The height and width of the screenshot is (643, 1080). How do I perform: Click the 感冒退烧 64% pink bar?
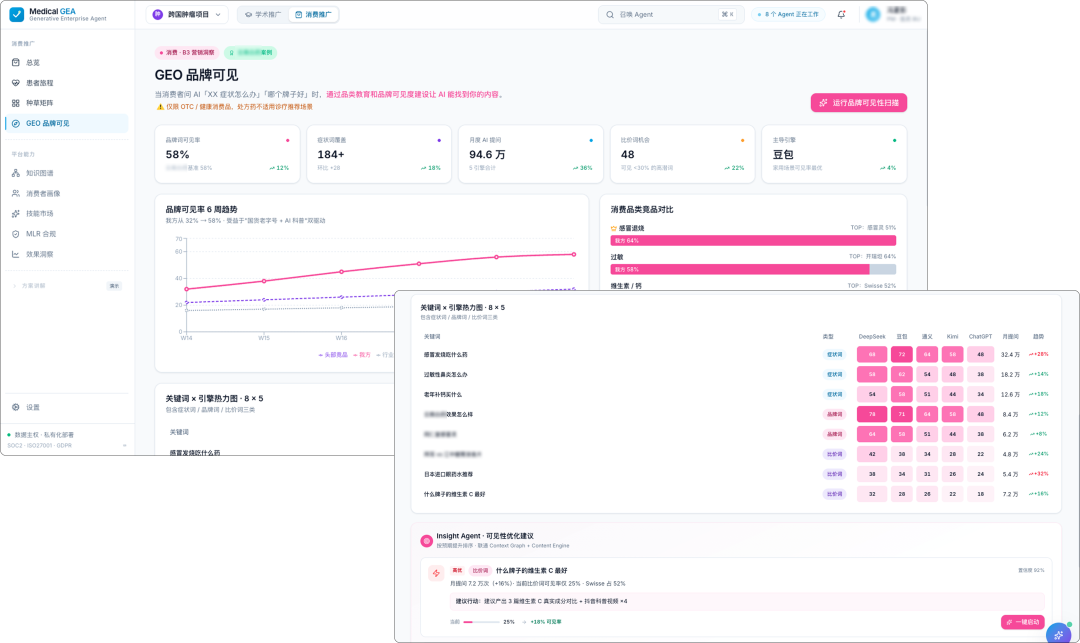click(x=753, y=240)
